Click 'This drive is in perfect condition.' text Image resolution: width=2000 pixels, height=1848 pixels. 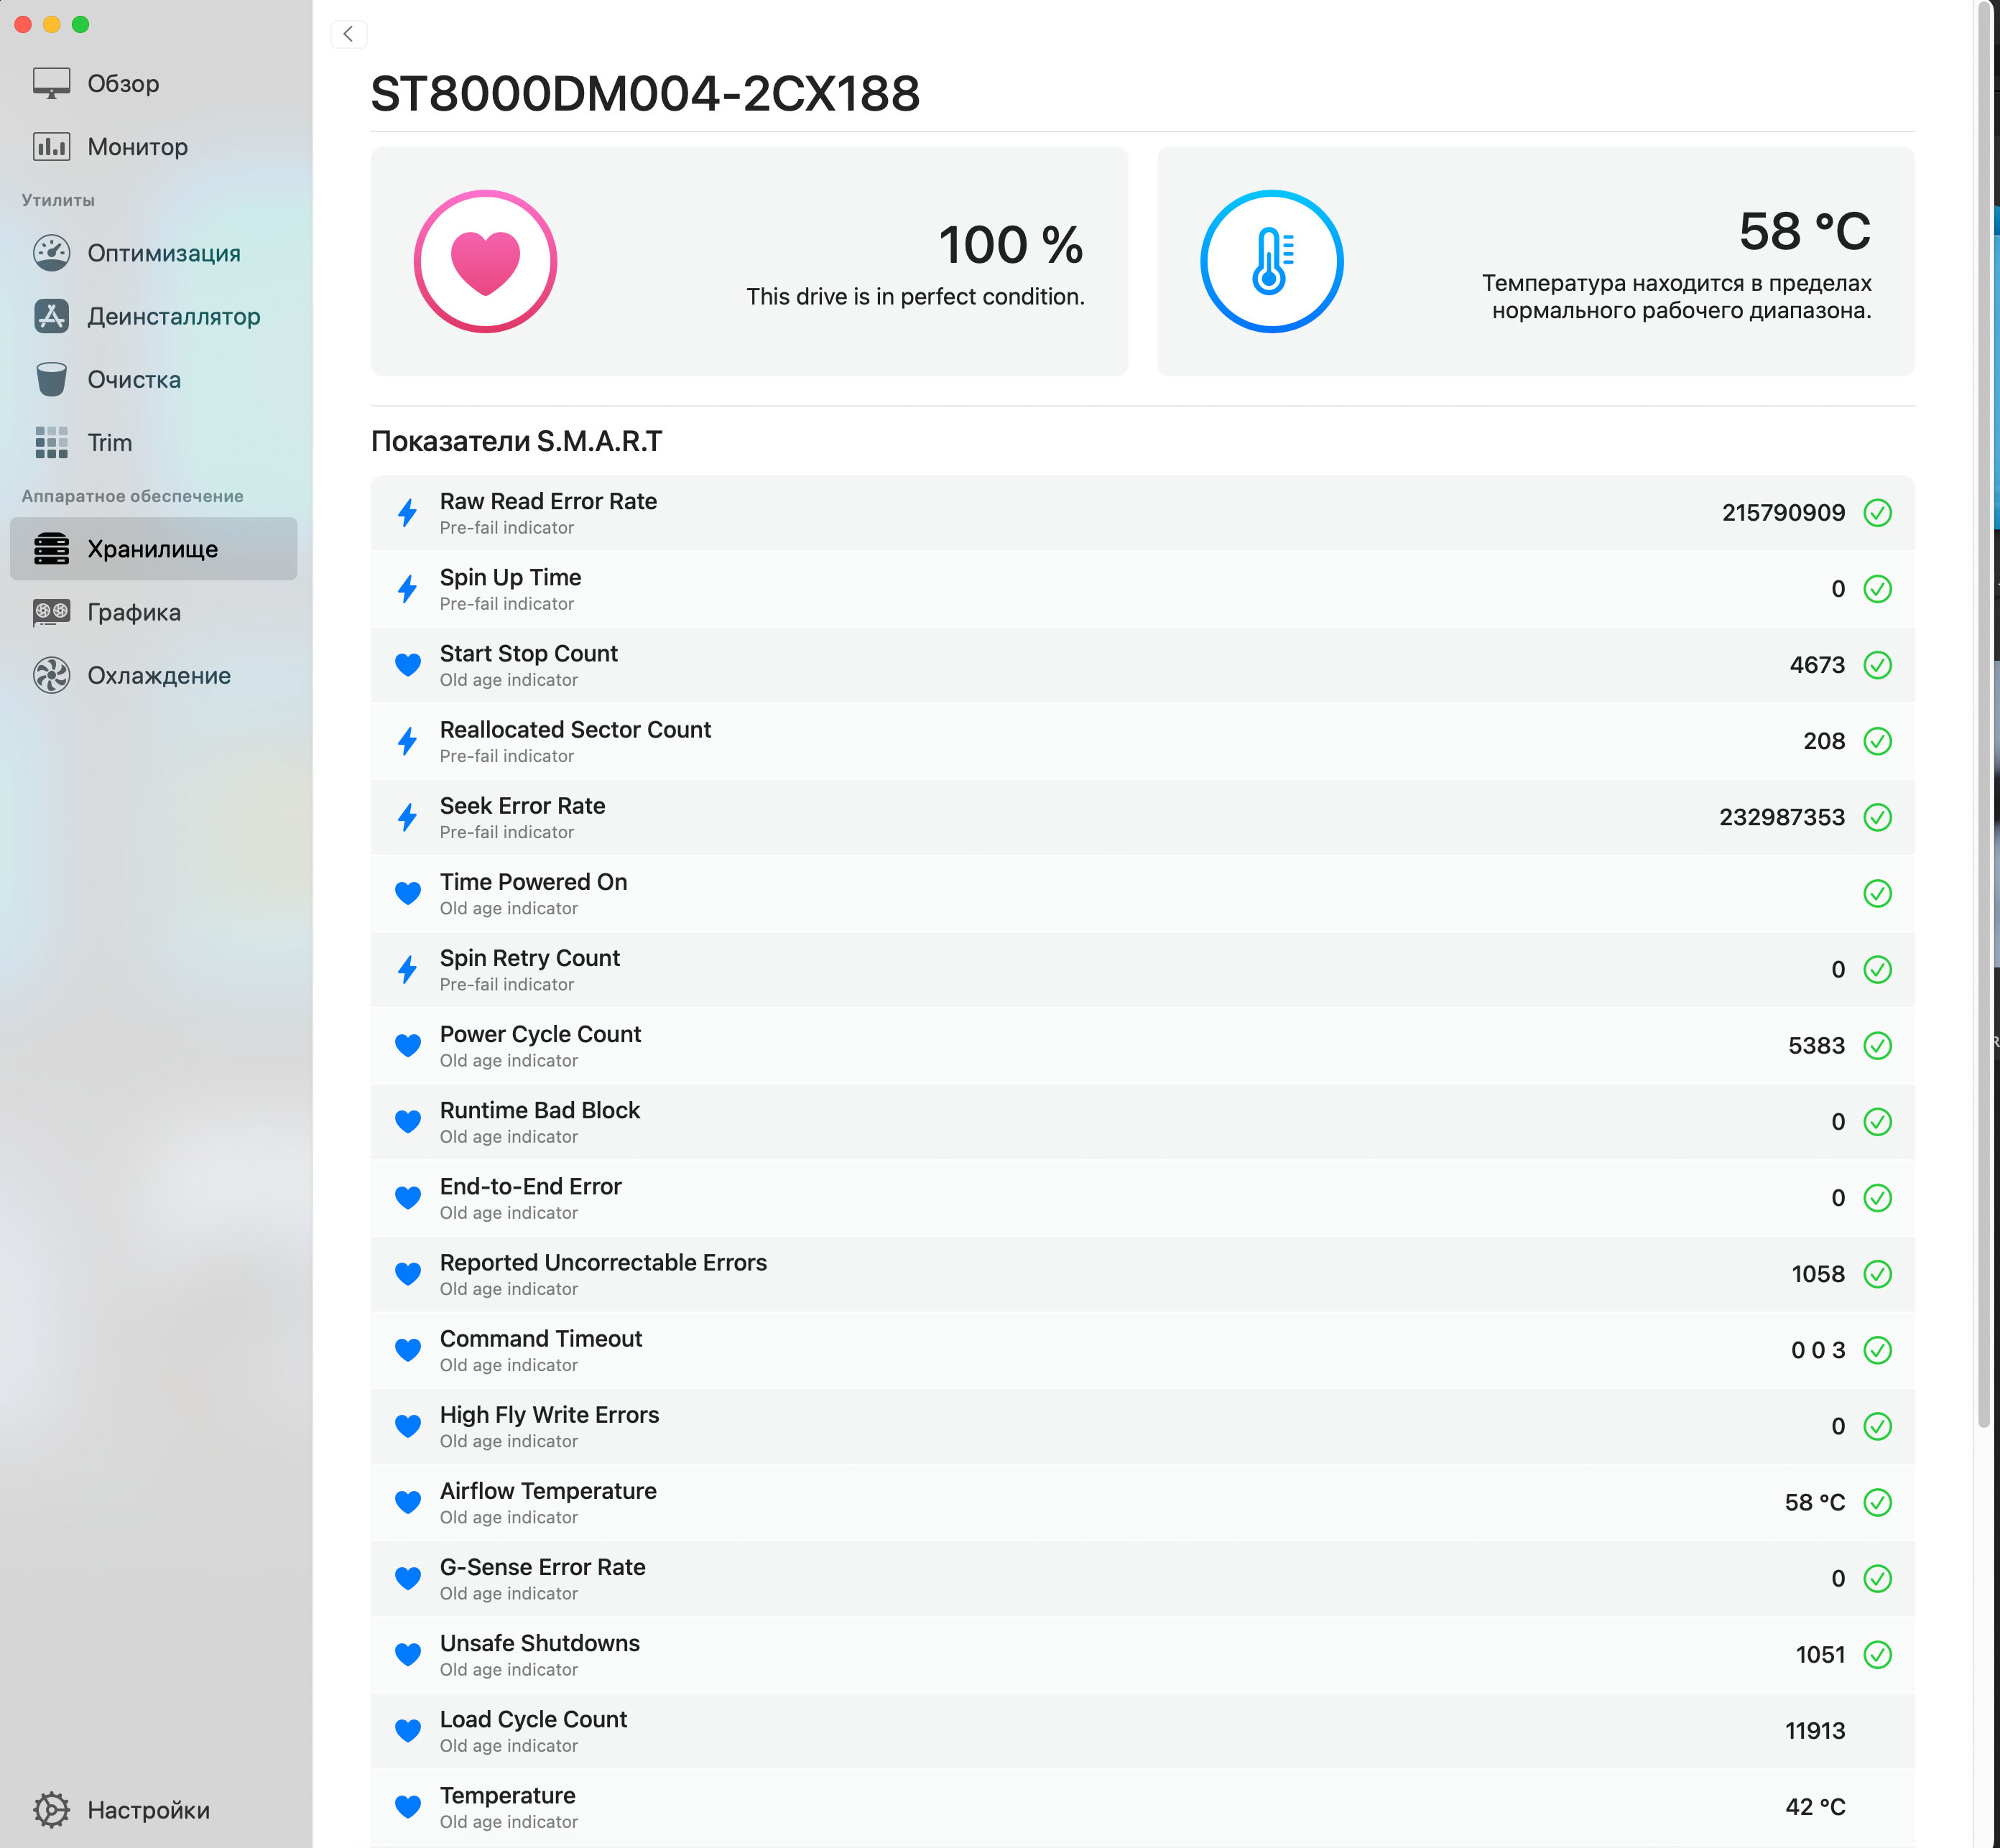[915, 296]
